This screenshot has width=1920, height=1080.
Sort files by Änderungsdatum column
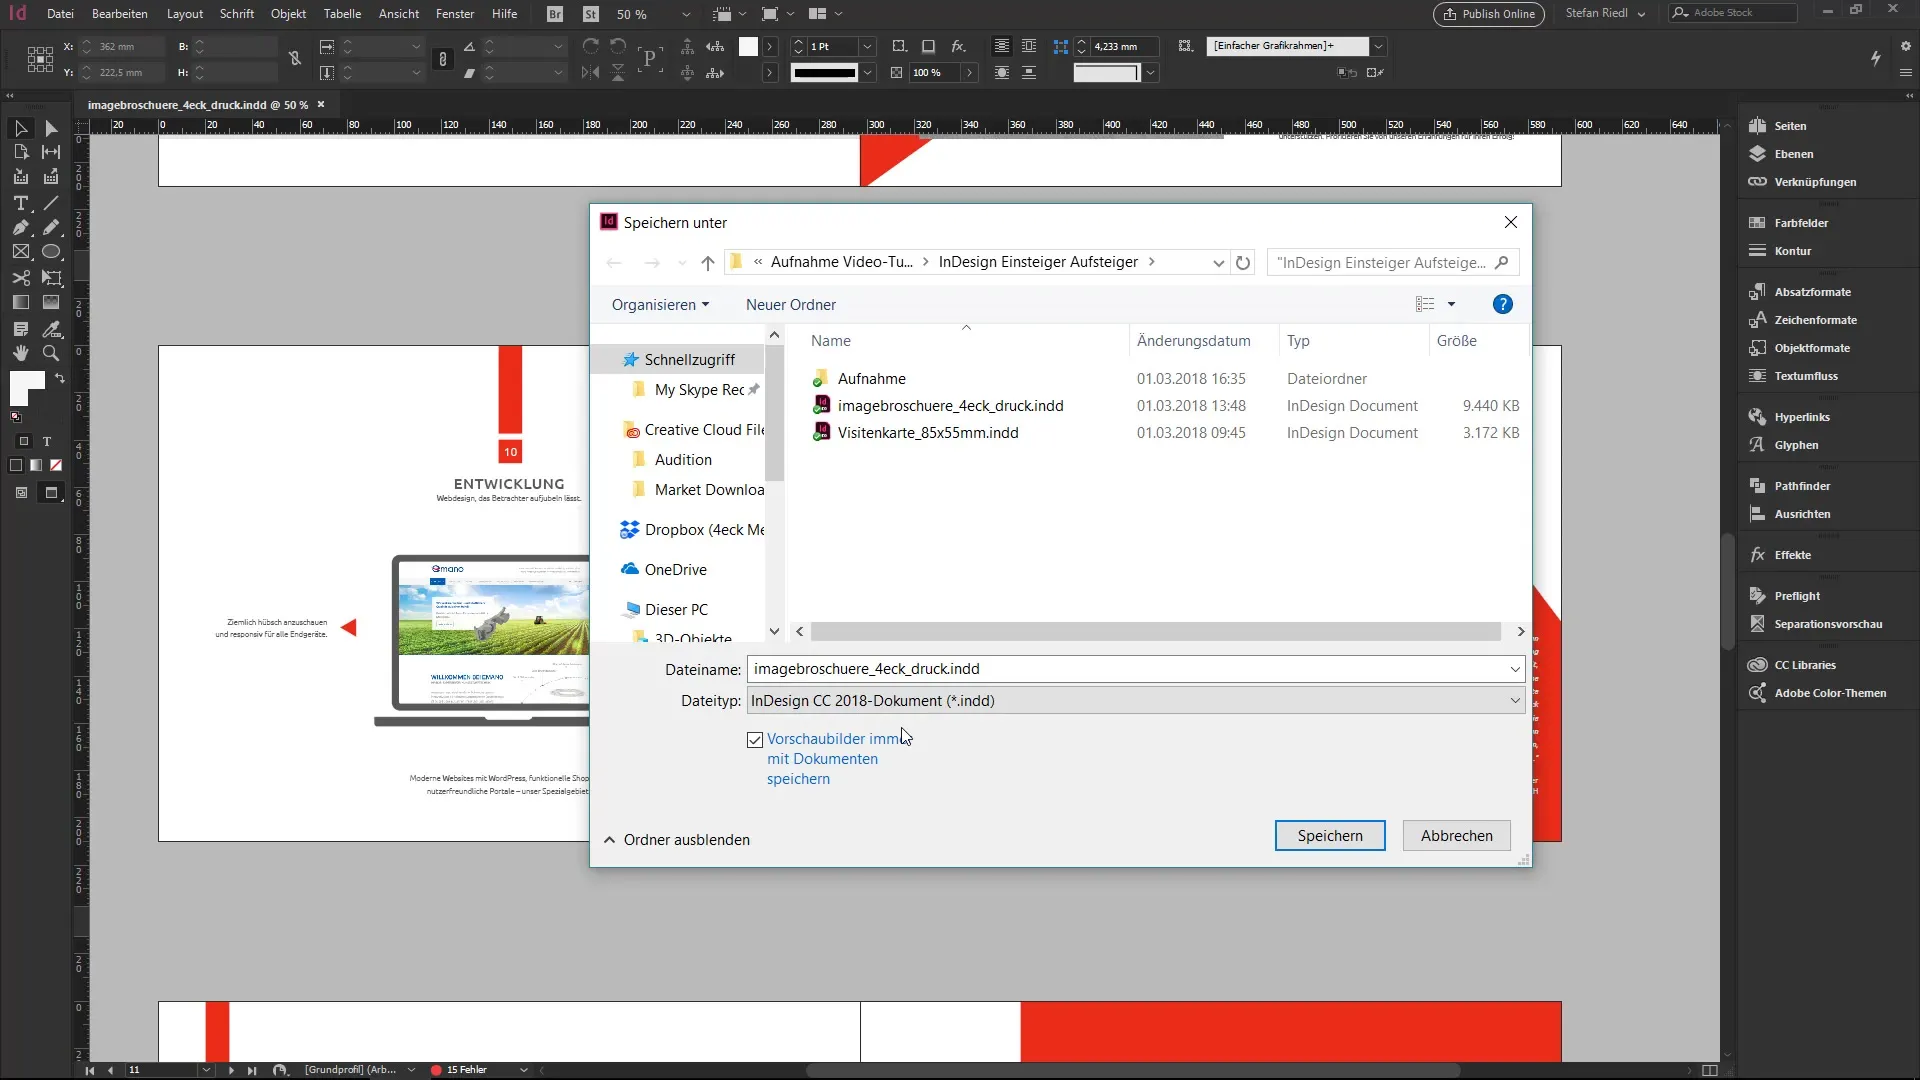pyautogui.click(x=1193, y=341)
